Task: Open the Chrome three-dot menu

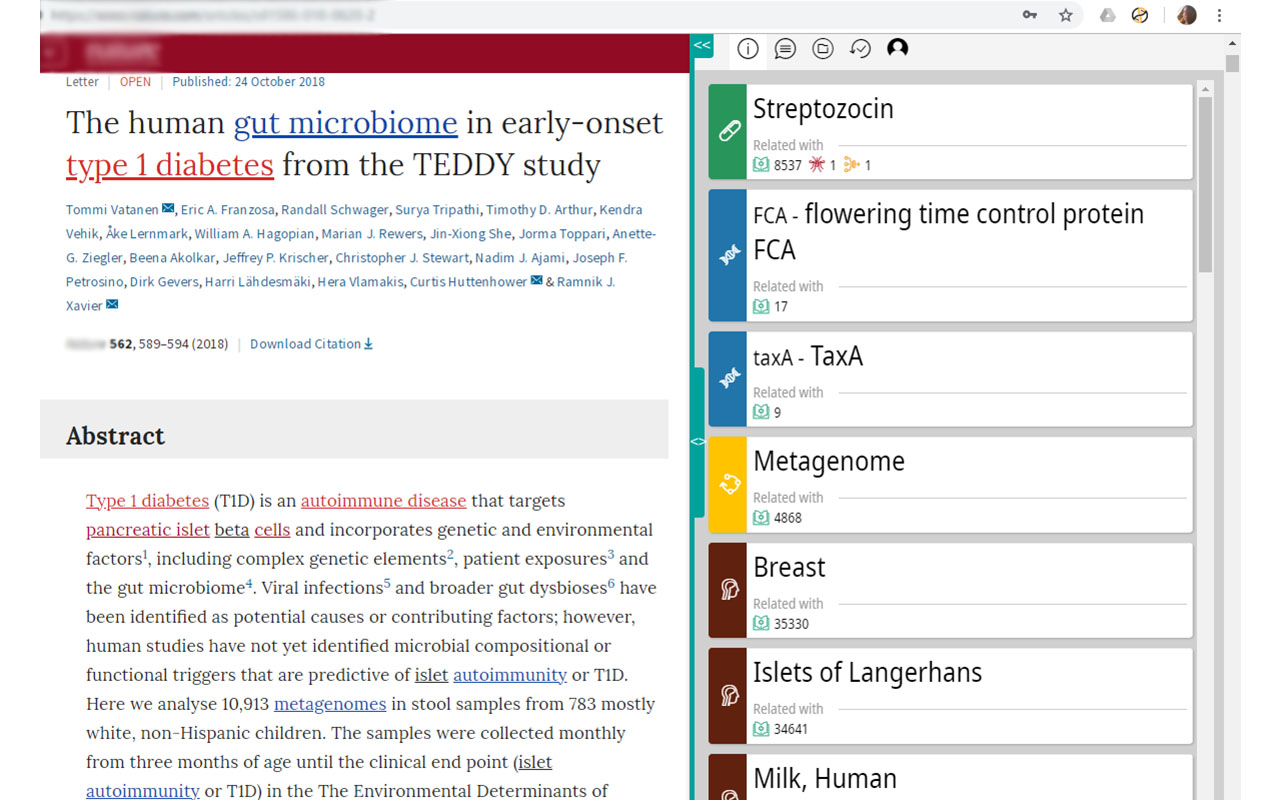Action: [x=1219, y=15]
